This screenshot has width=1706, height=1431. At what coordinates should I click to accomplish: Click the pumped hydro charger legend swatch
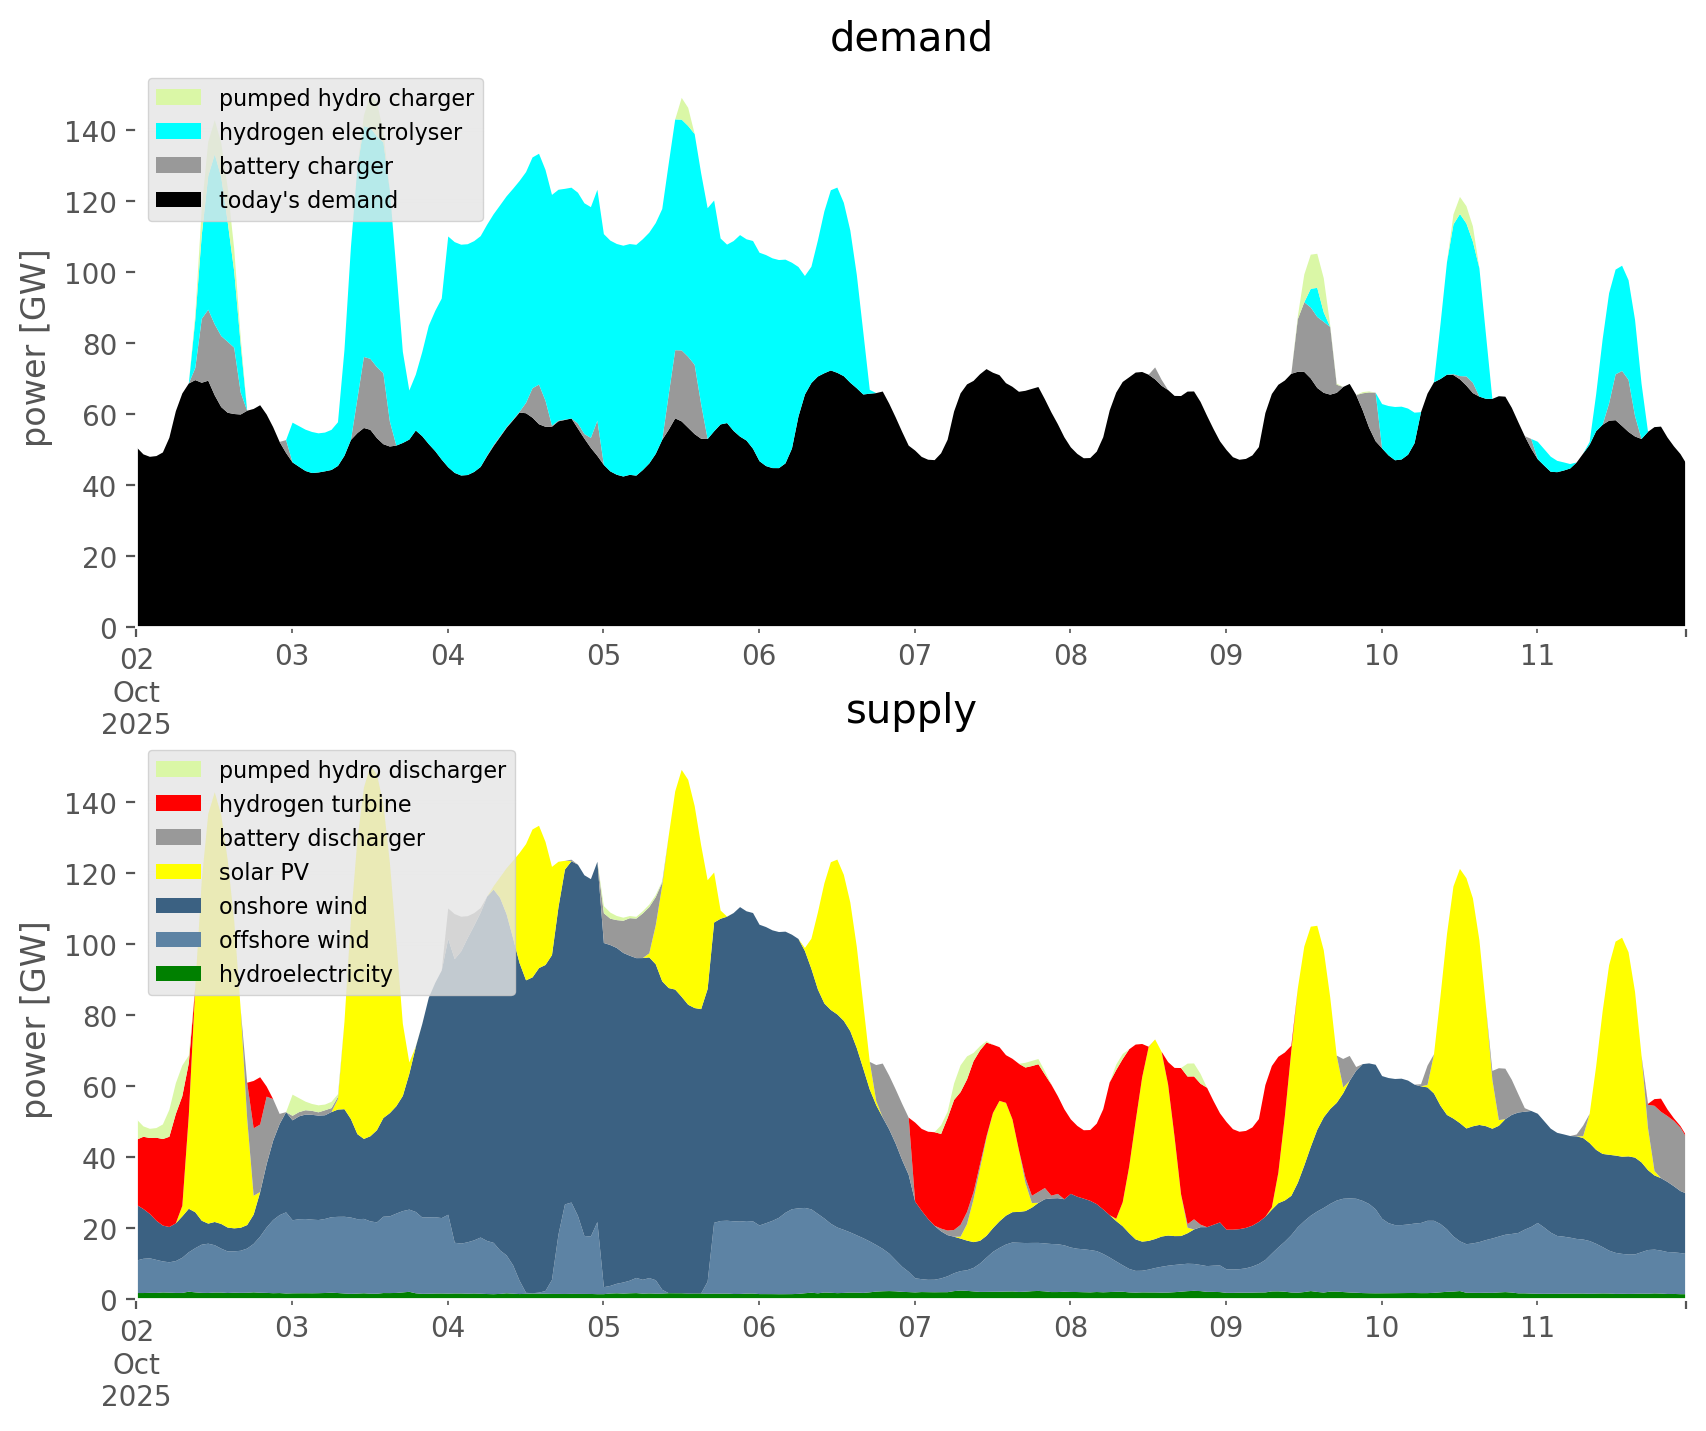point(179,98)
